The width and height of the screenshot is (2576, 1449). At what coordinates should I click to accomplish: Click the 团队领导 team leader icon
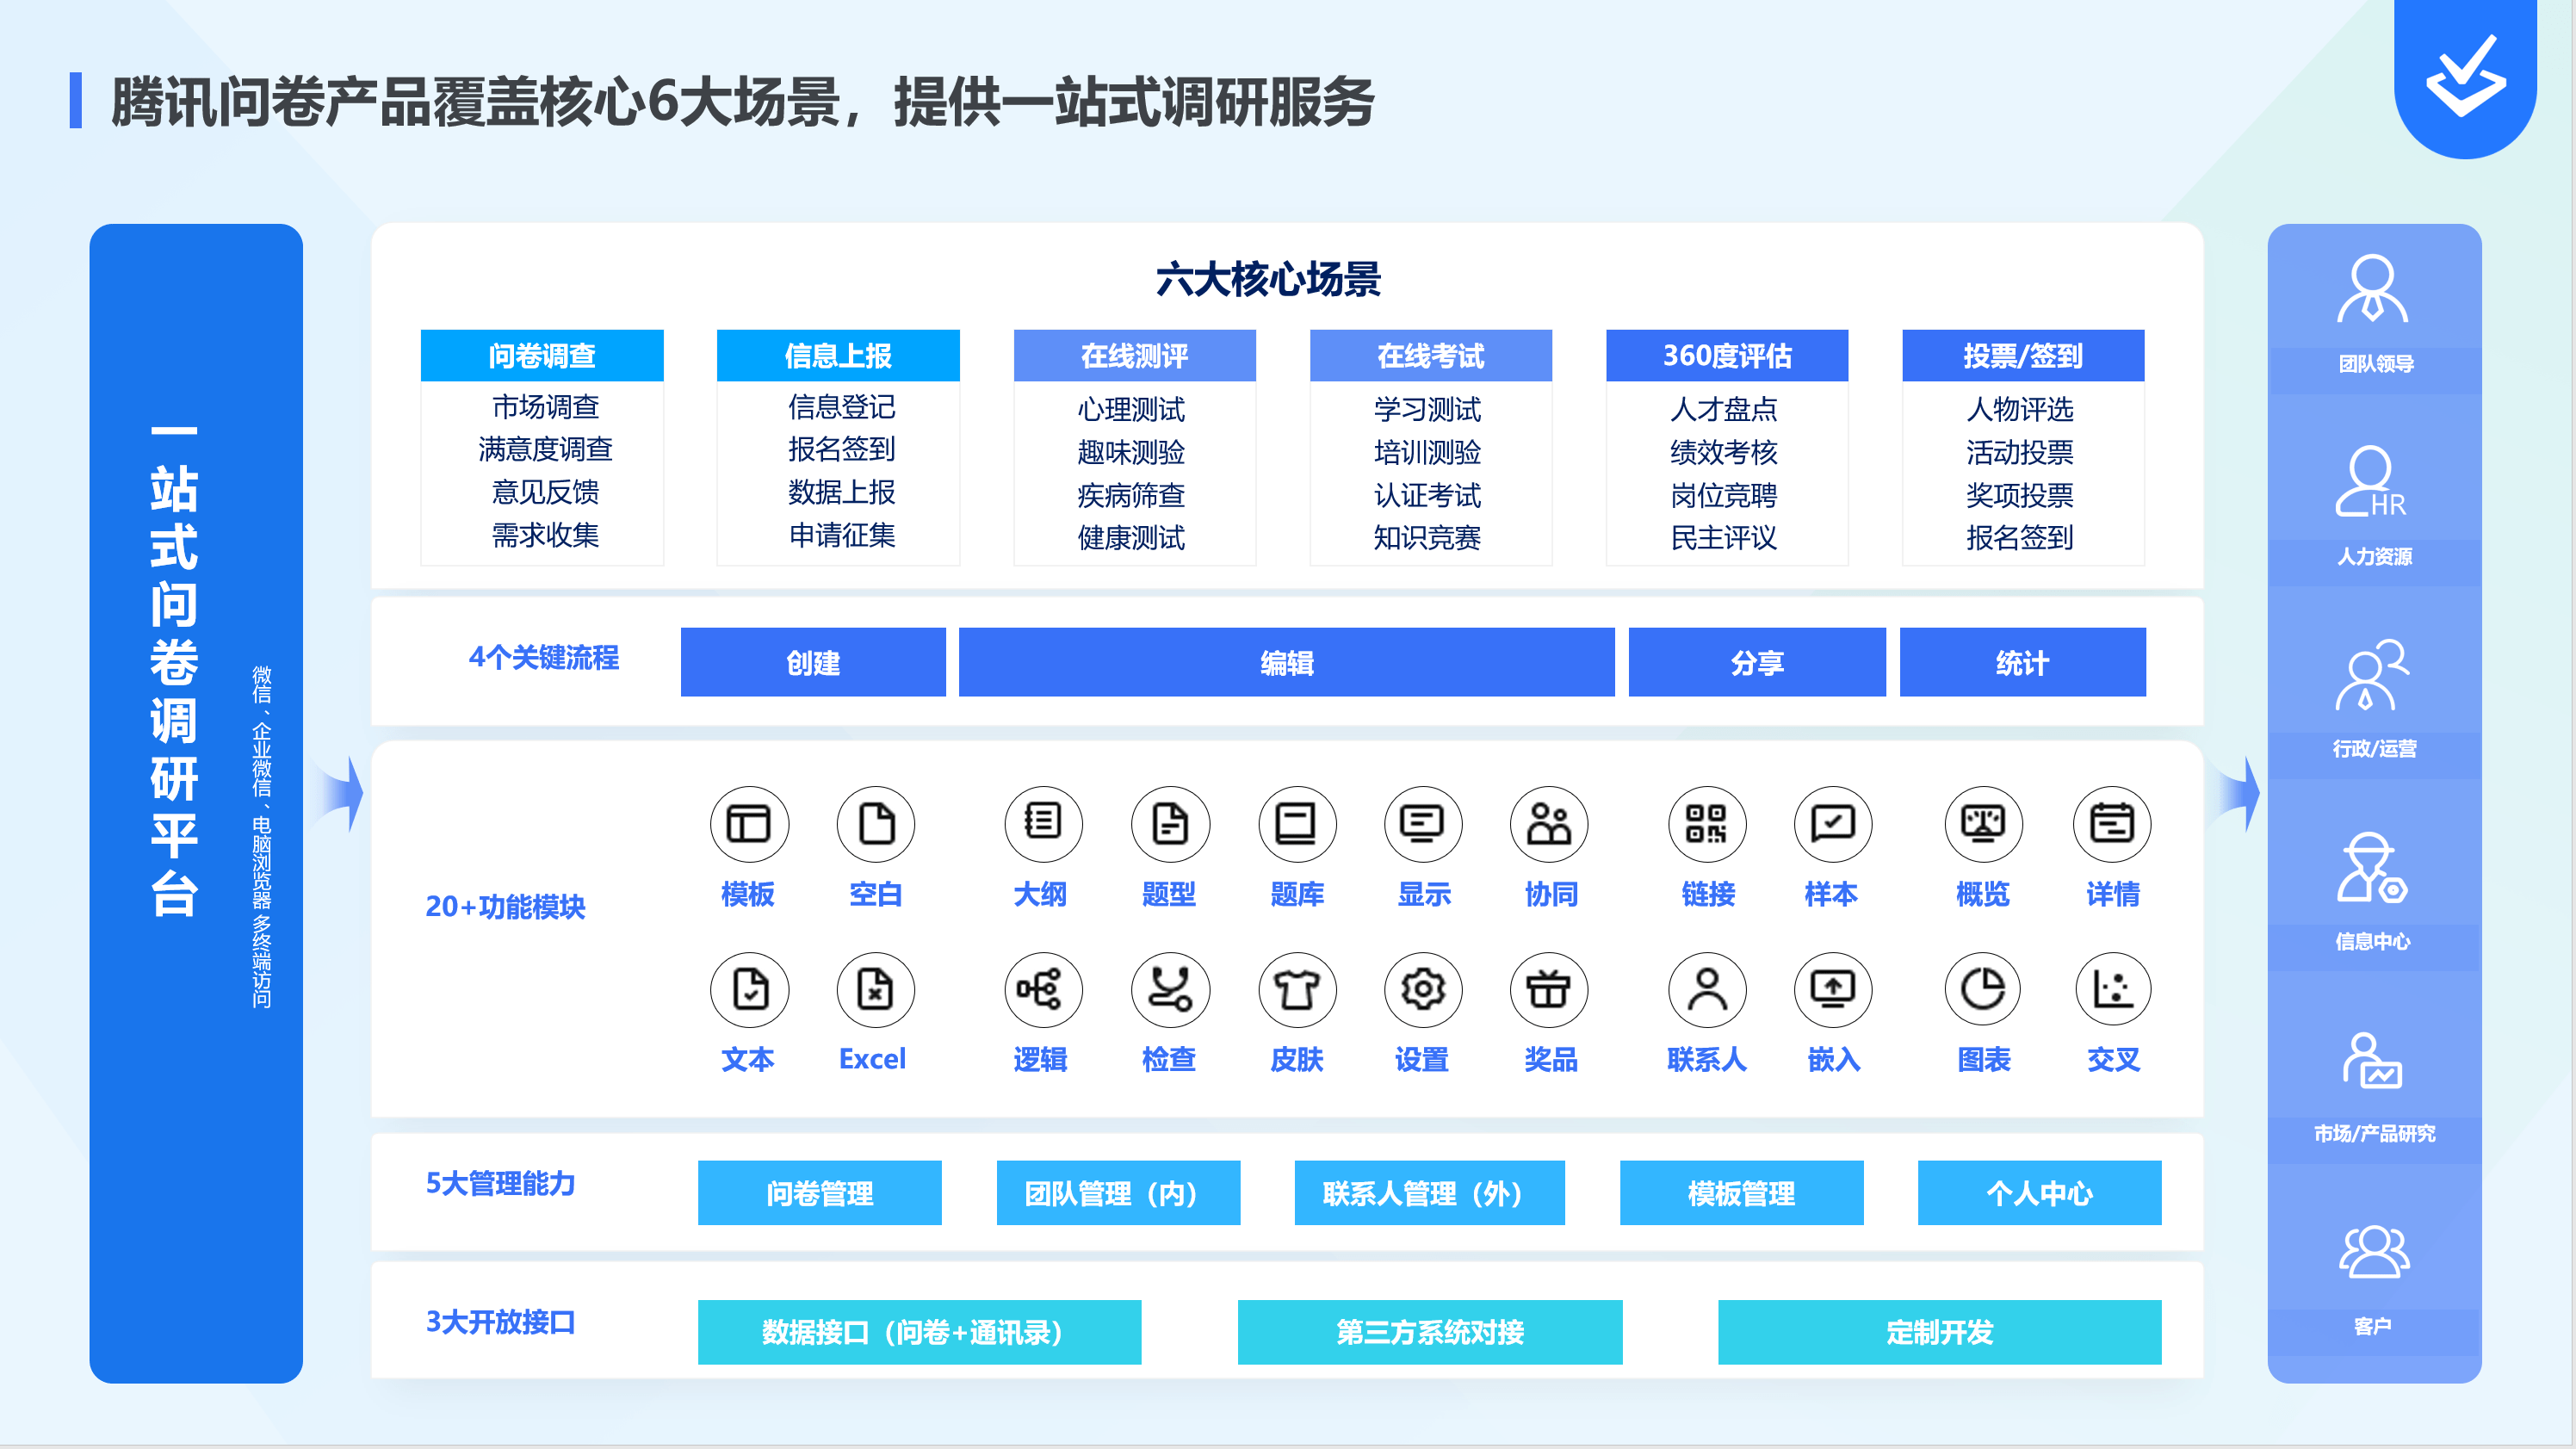point(2372,290)
